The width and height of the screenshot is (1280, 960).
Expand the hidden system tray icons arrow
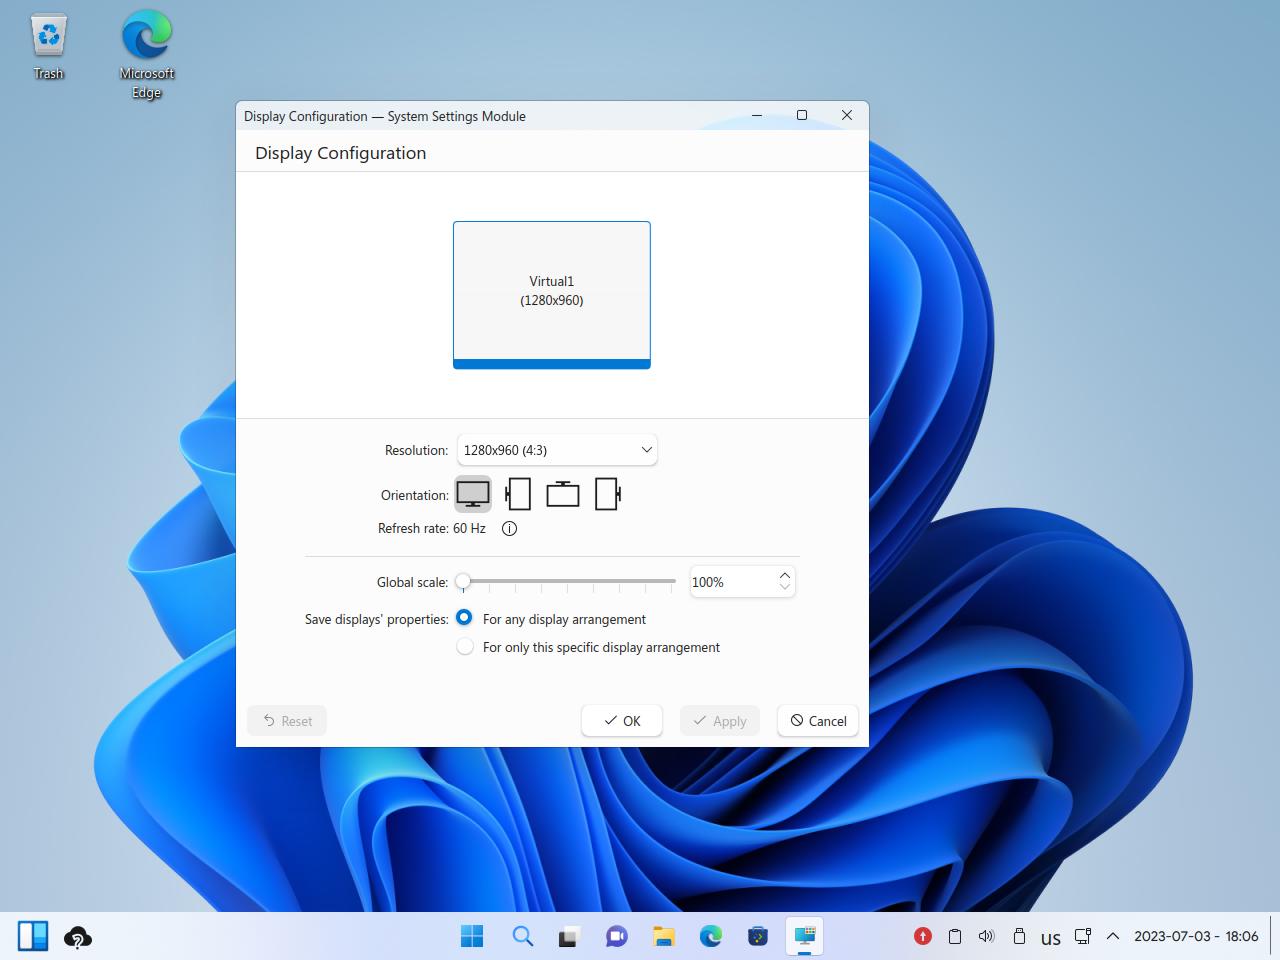click(1113, 936)
